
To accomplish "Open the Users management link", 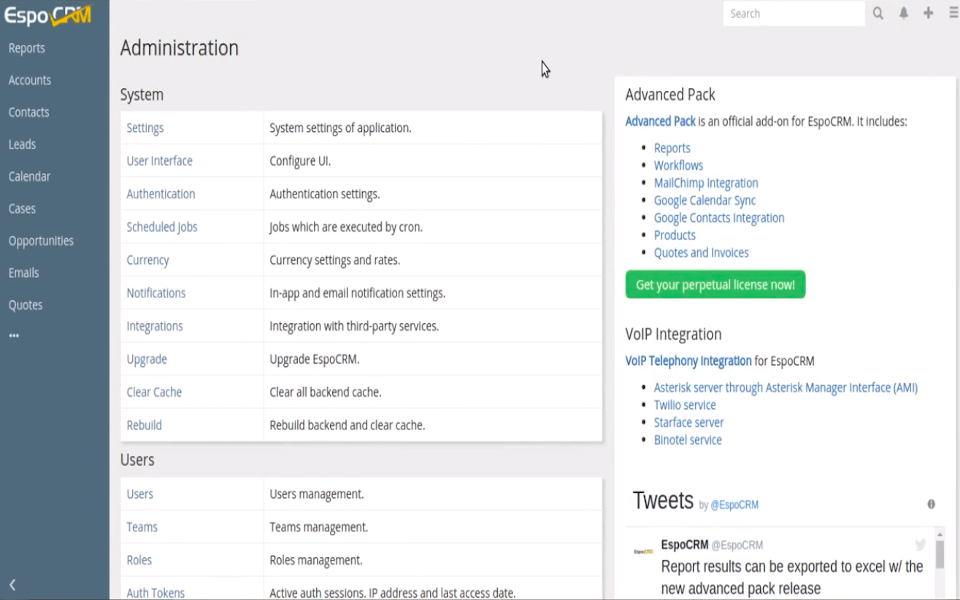I will tap(140, 494).
